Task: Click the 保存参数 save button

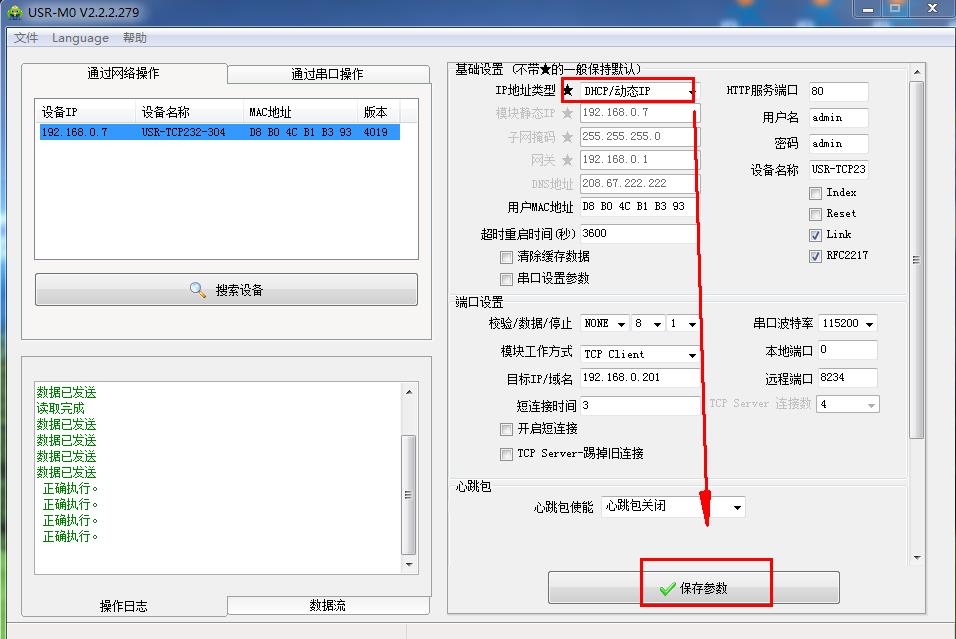Action: point(694,588)
